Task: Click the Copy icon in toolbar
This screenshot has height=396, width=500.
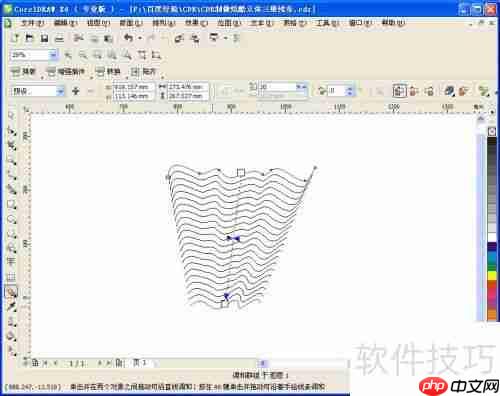Action: [94, 39]
